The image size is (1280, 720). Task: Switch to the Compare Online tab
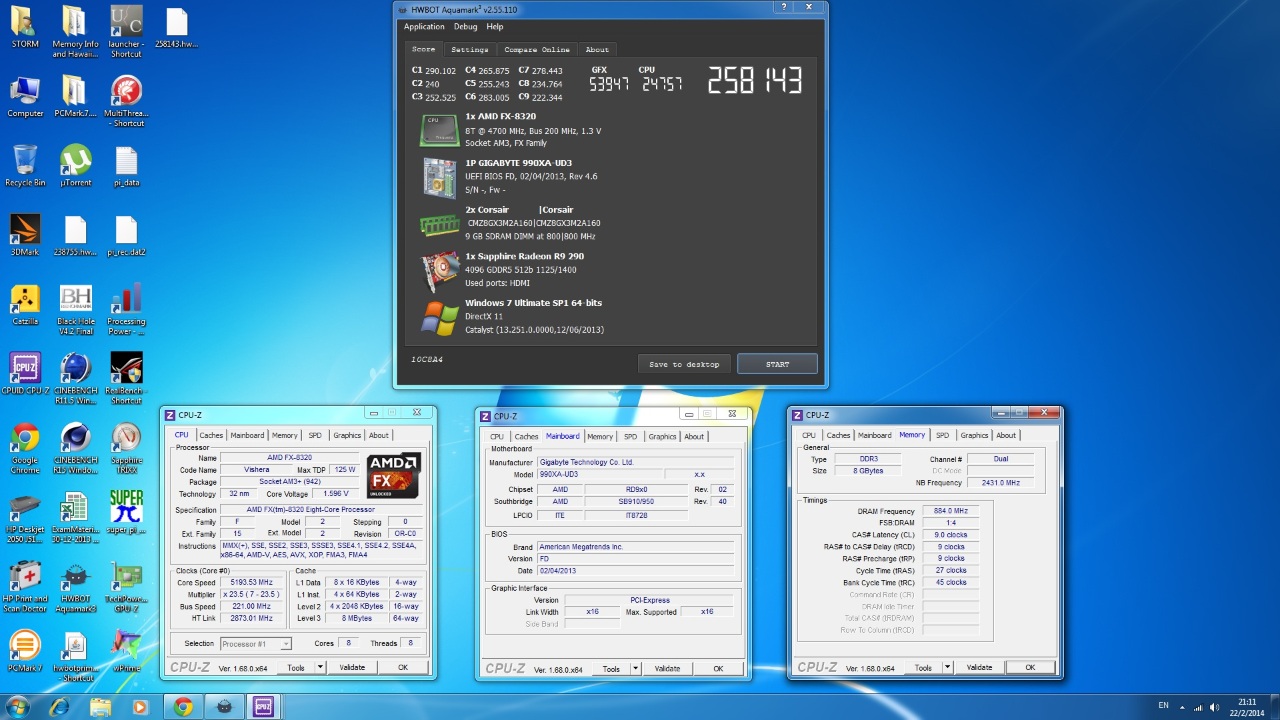pyautogui.click(x=537, y=49)
